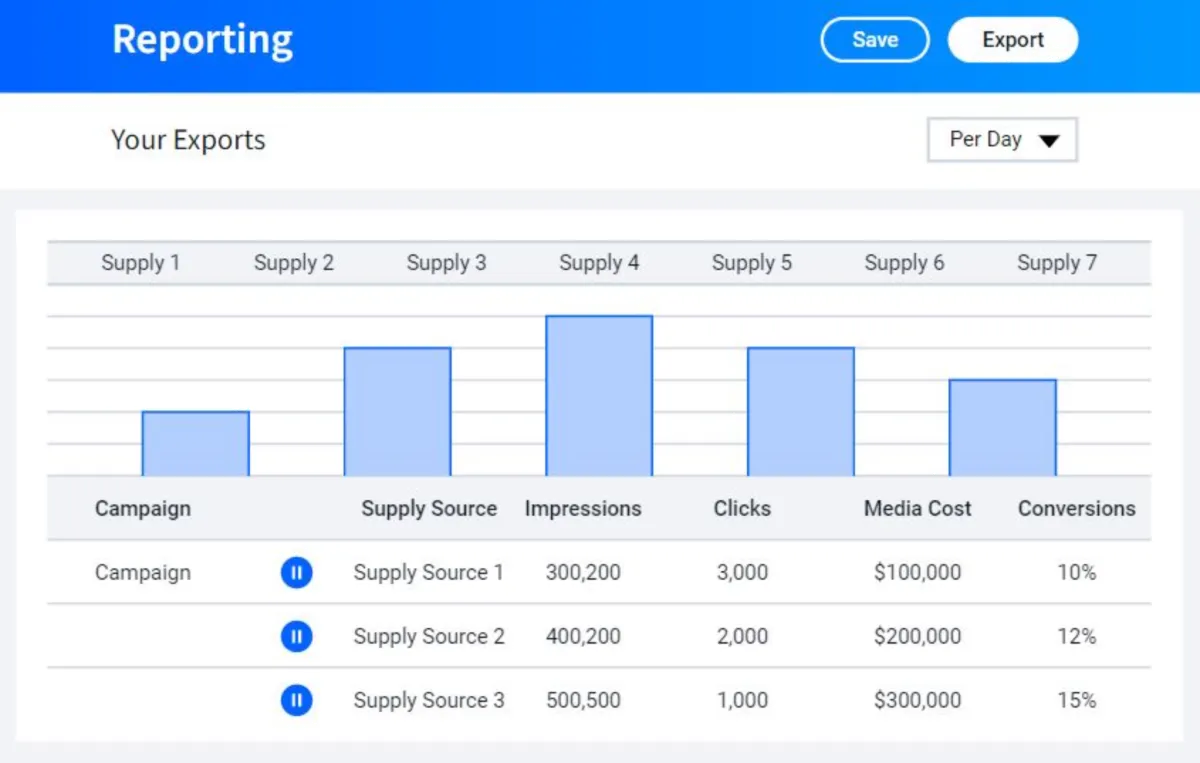Image resolution: width=1200 pixels, height=763 pixels.
Task: Pause Supply Source 1 campaign row
Action: [296, 573]
